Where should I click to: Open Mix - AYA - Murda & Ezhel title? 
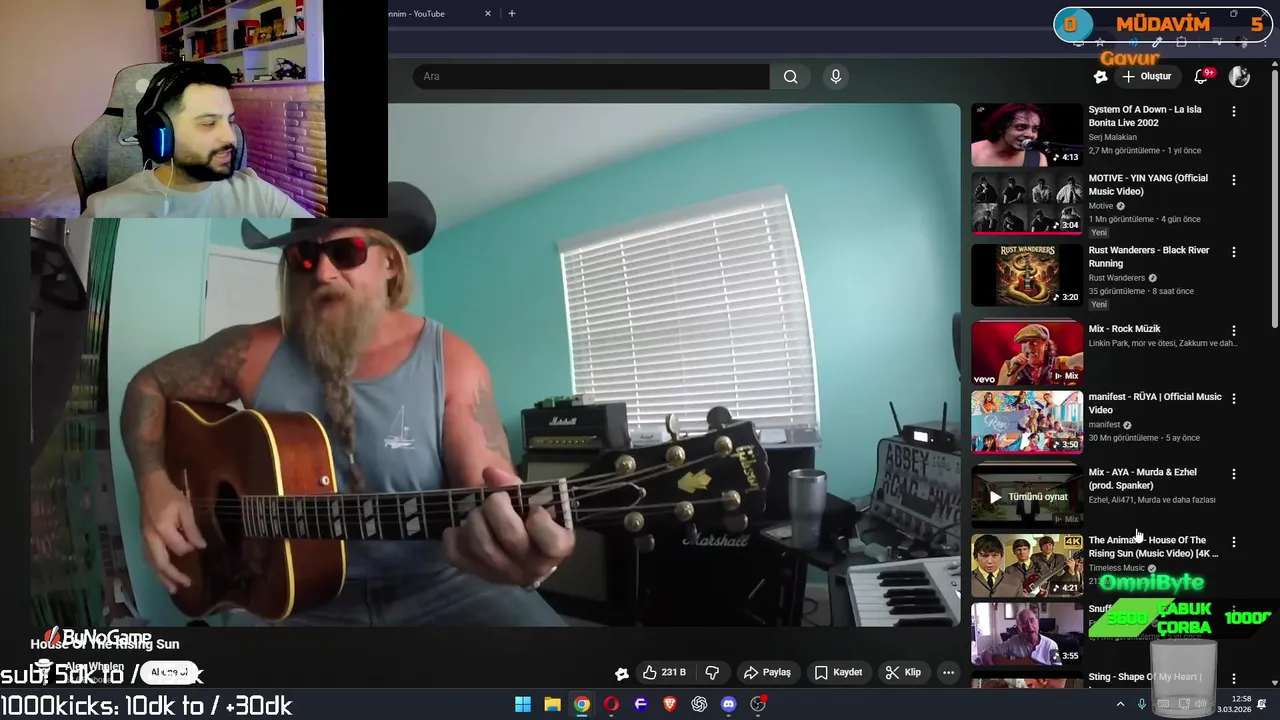coord(1142,479)
